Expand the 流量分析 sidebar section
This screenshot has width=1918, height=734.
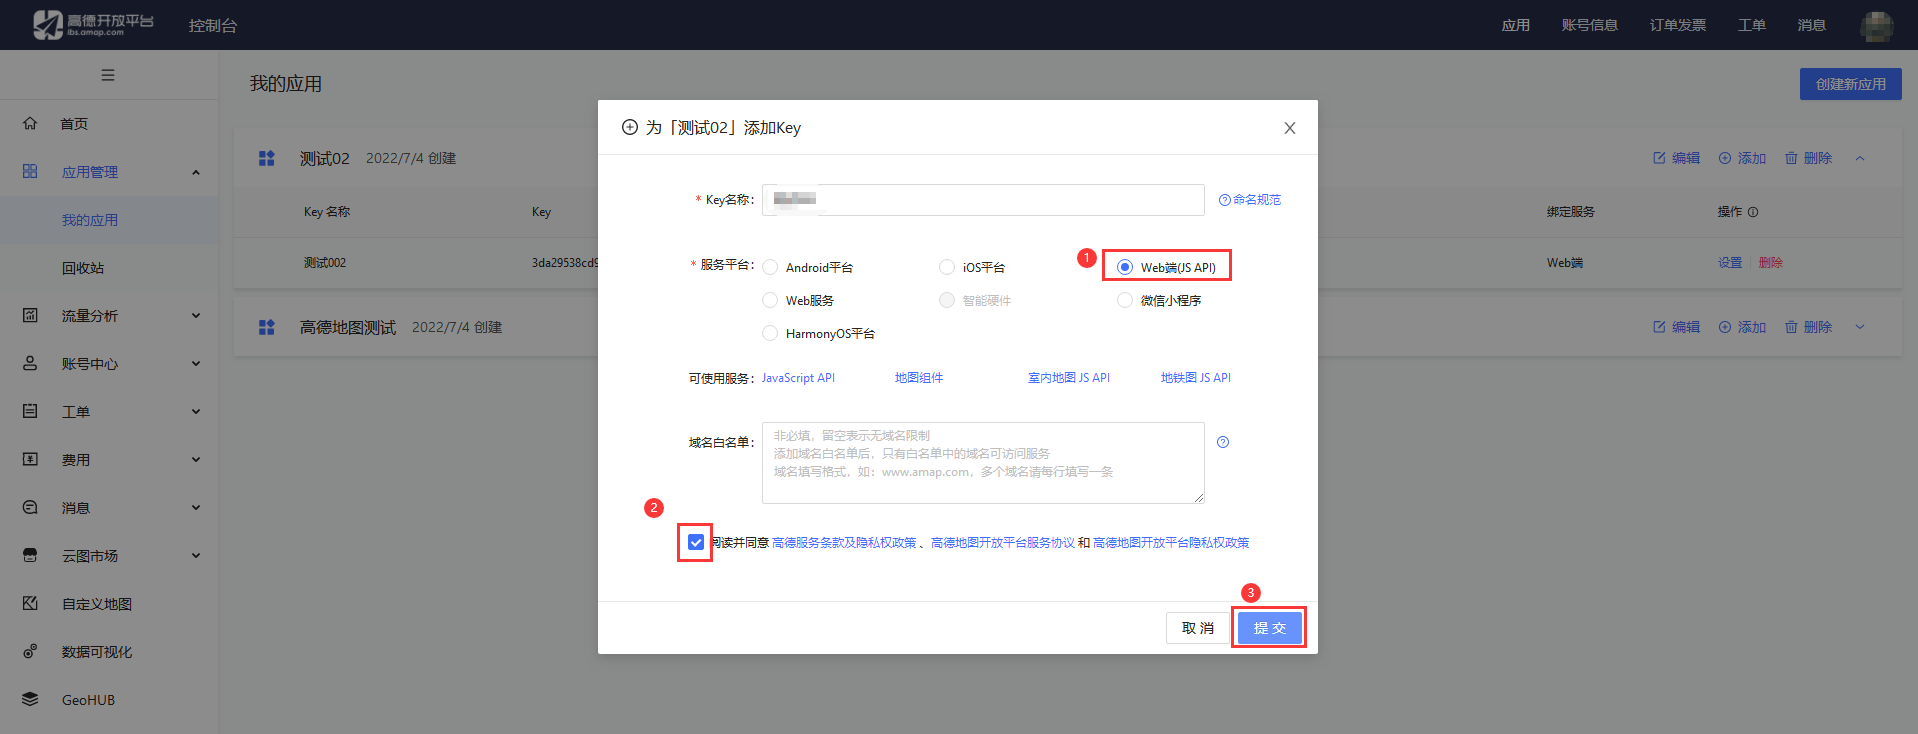(x=110, y=315)
